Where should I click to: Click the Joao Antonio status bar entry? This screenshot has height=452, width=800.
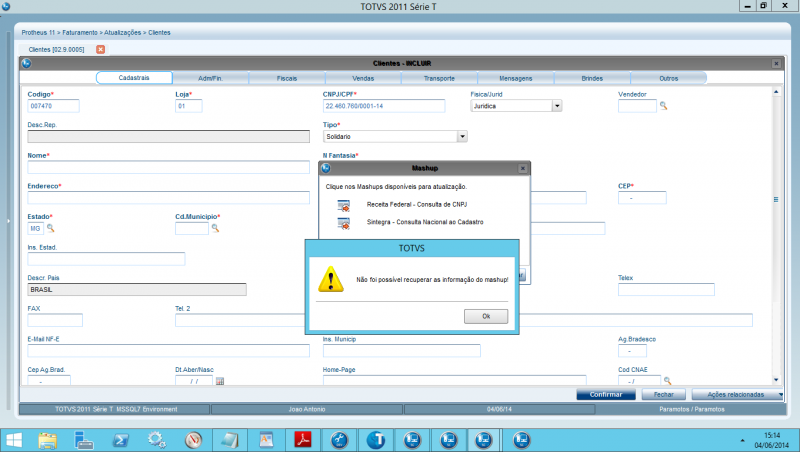tap(307, 409)
